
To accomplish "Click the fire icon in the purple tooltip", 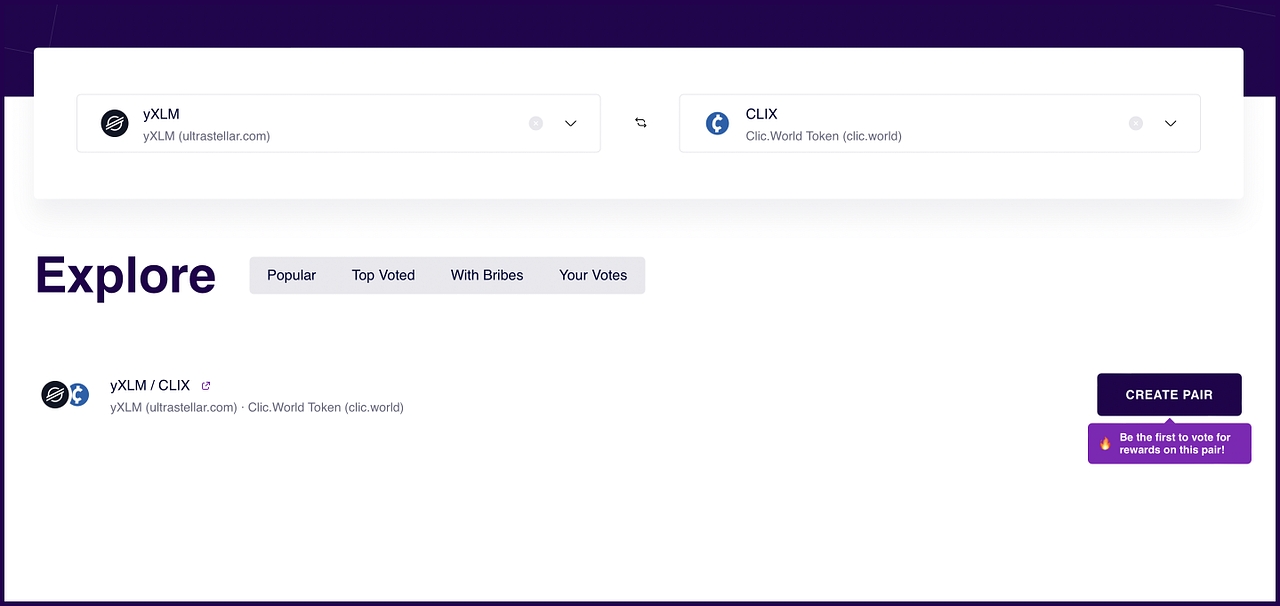I will pos(1105,444).
